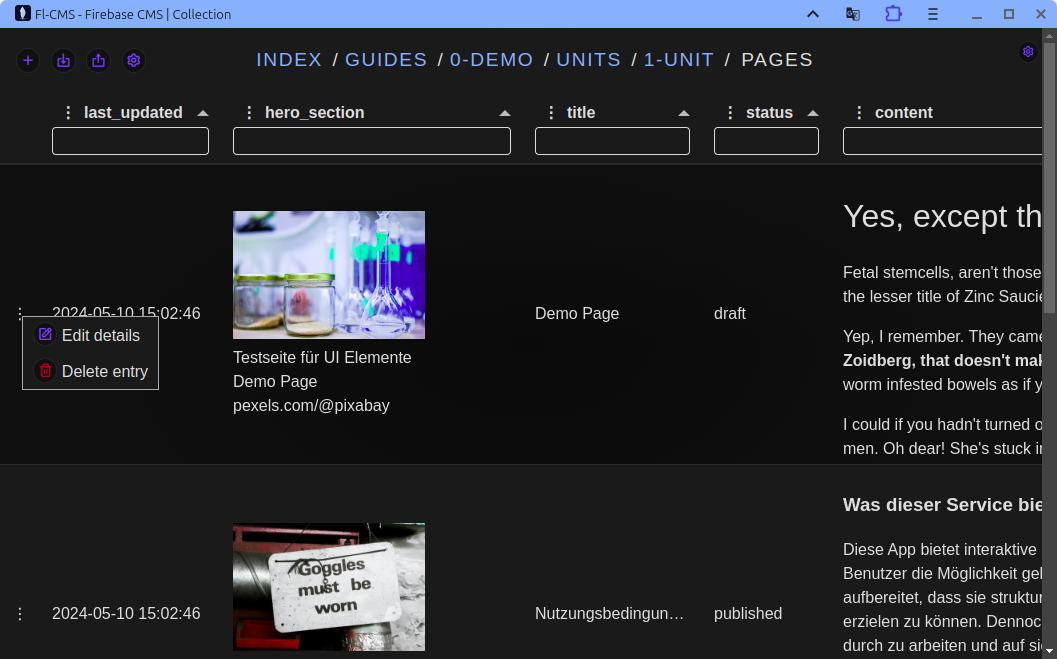Navigate to GUIDES via the breadcrumb
The width and height of the screenshot is (1057, 659).
(386, 60)
